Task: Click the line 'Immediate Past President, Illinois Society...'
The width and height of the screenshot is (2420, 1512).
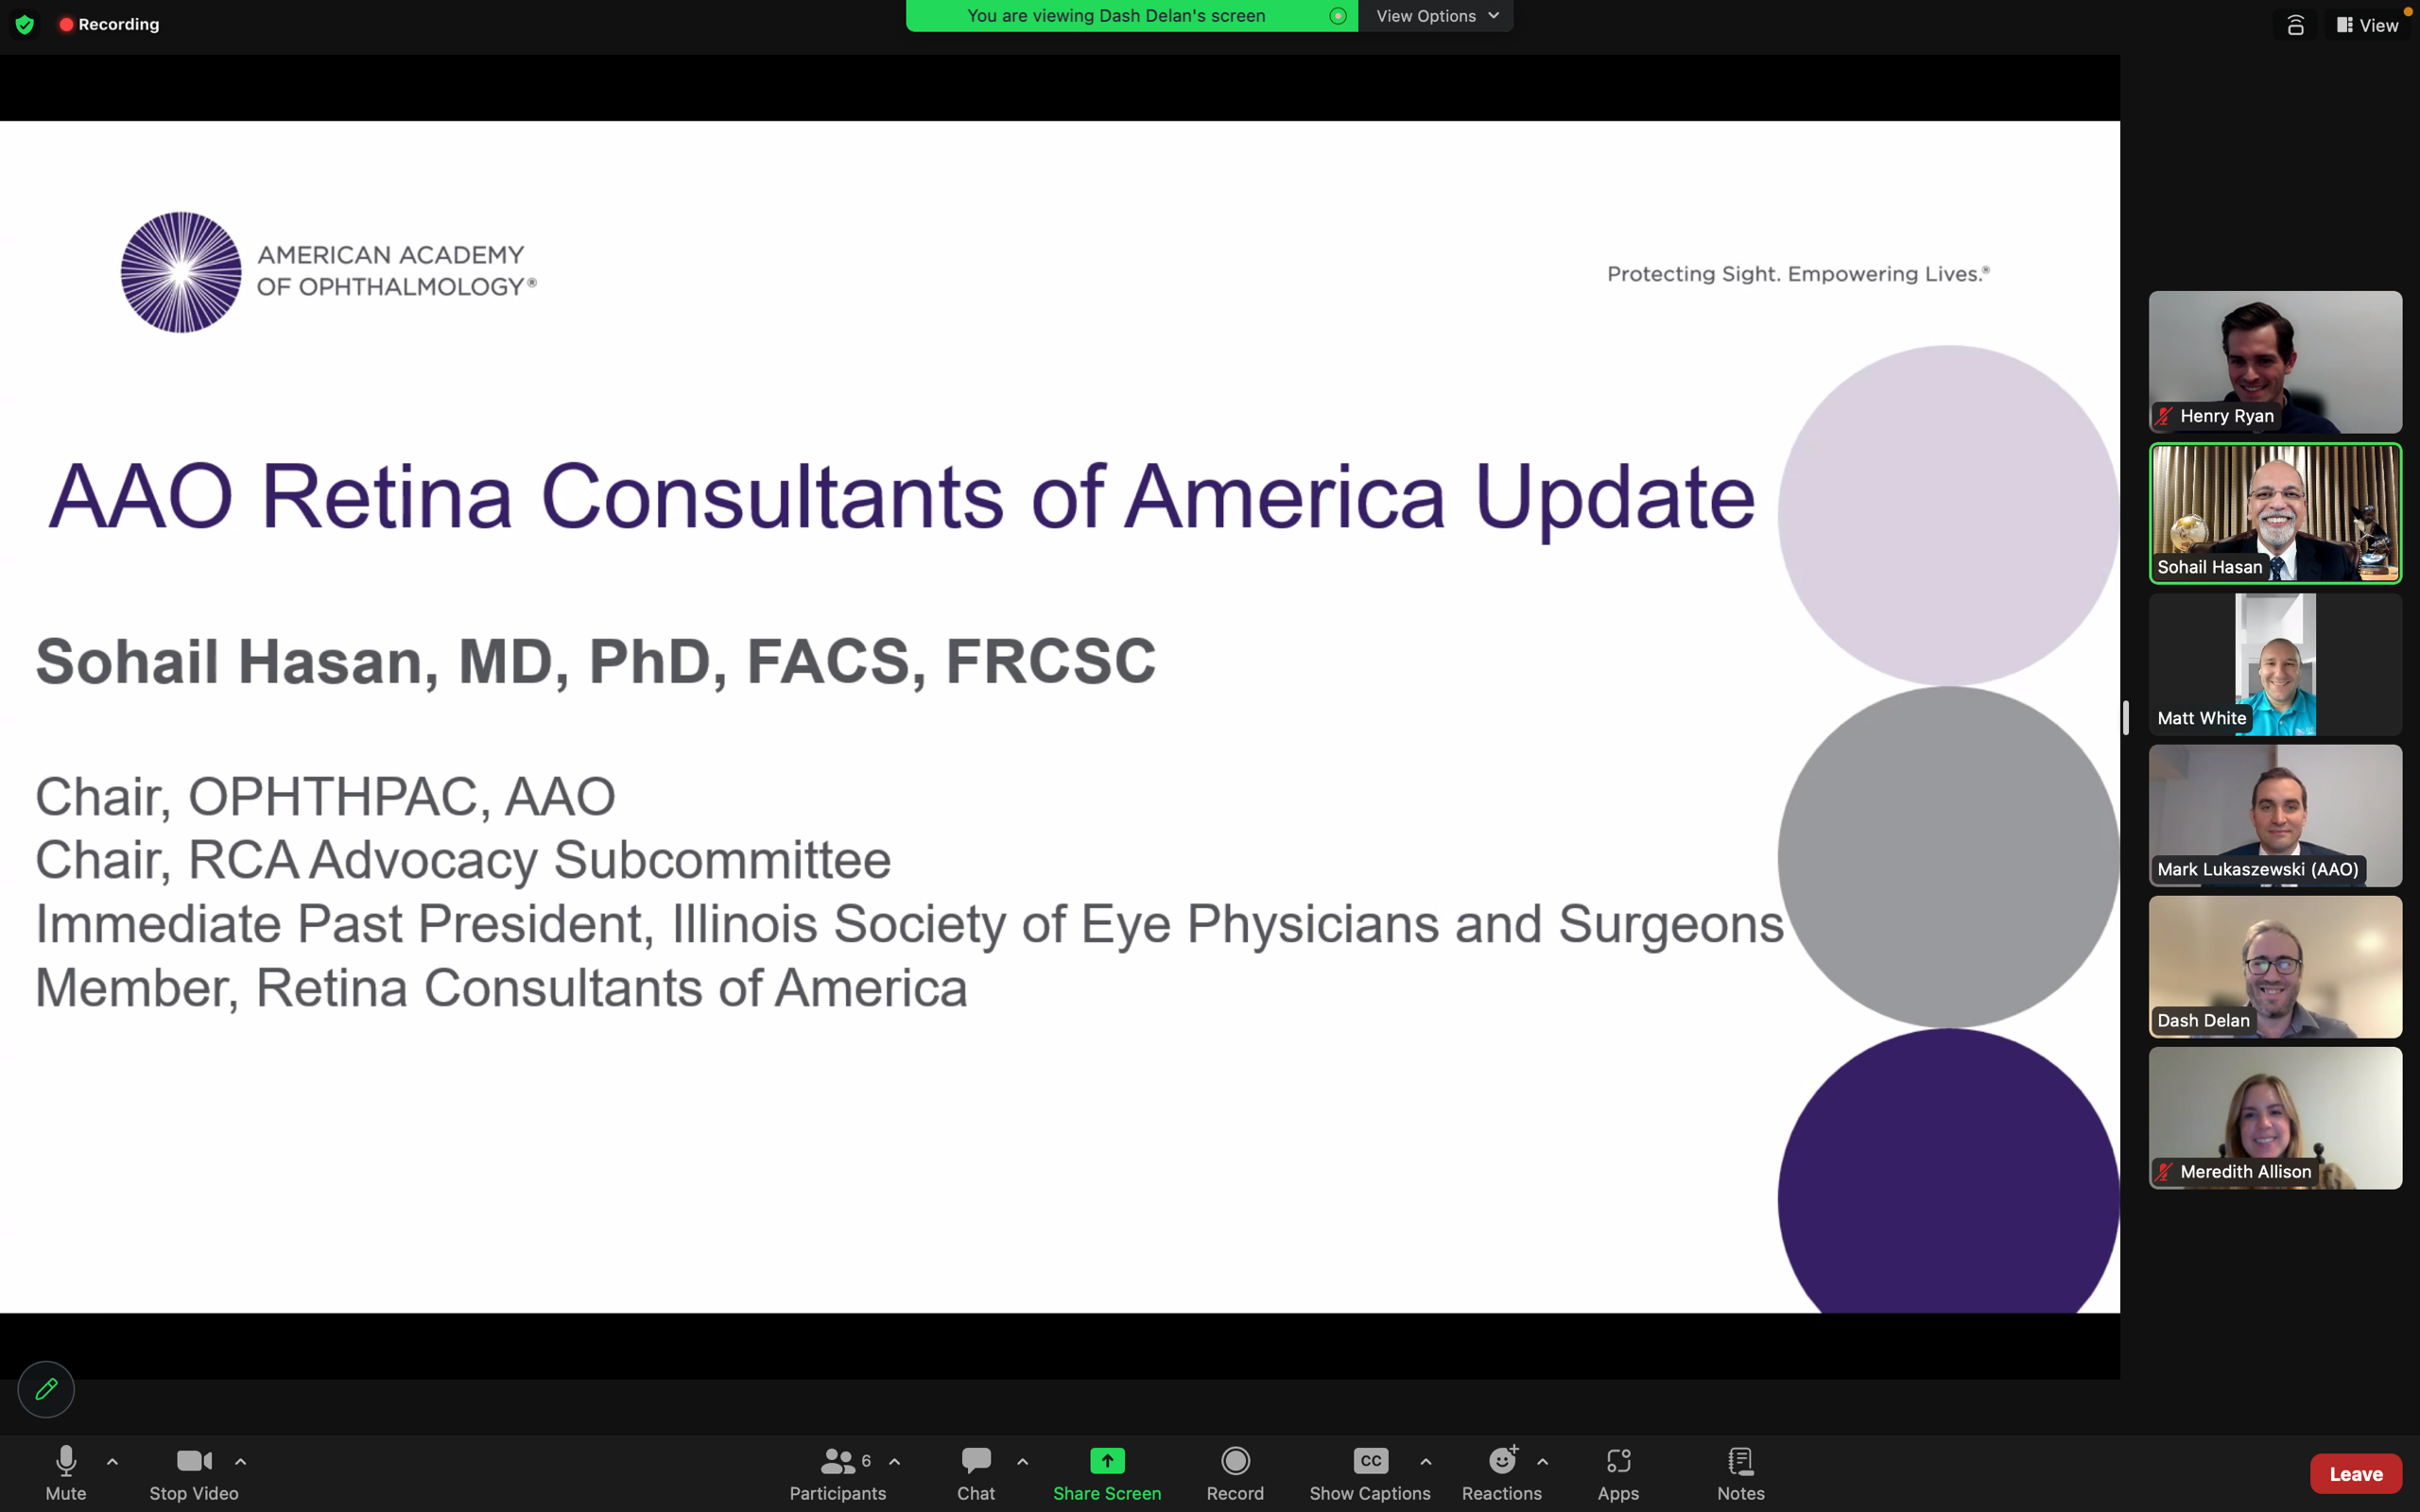Action: (x=909, y=925)
